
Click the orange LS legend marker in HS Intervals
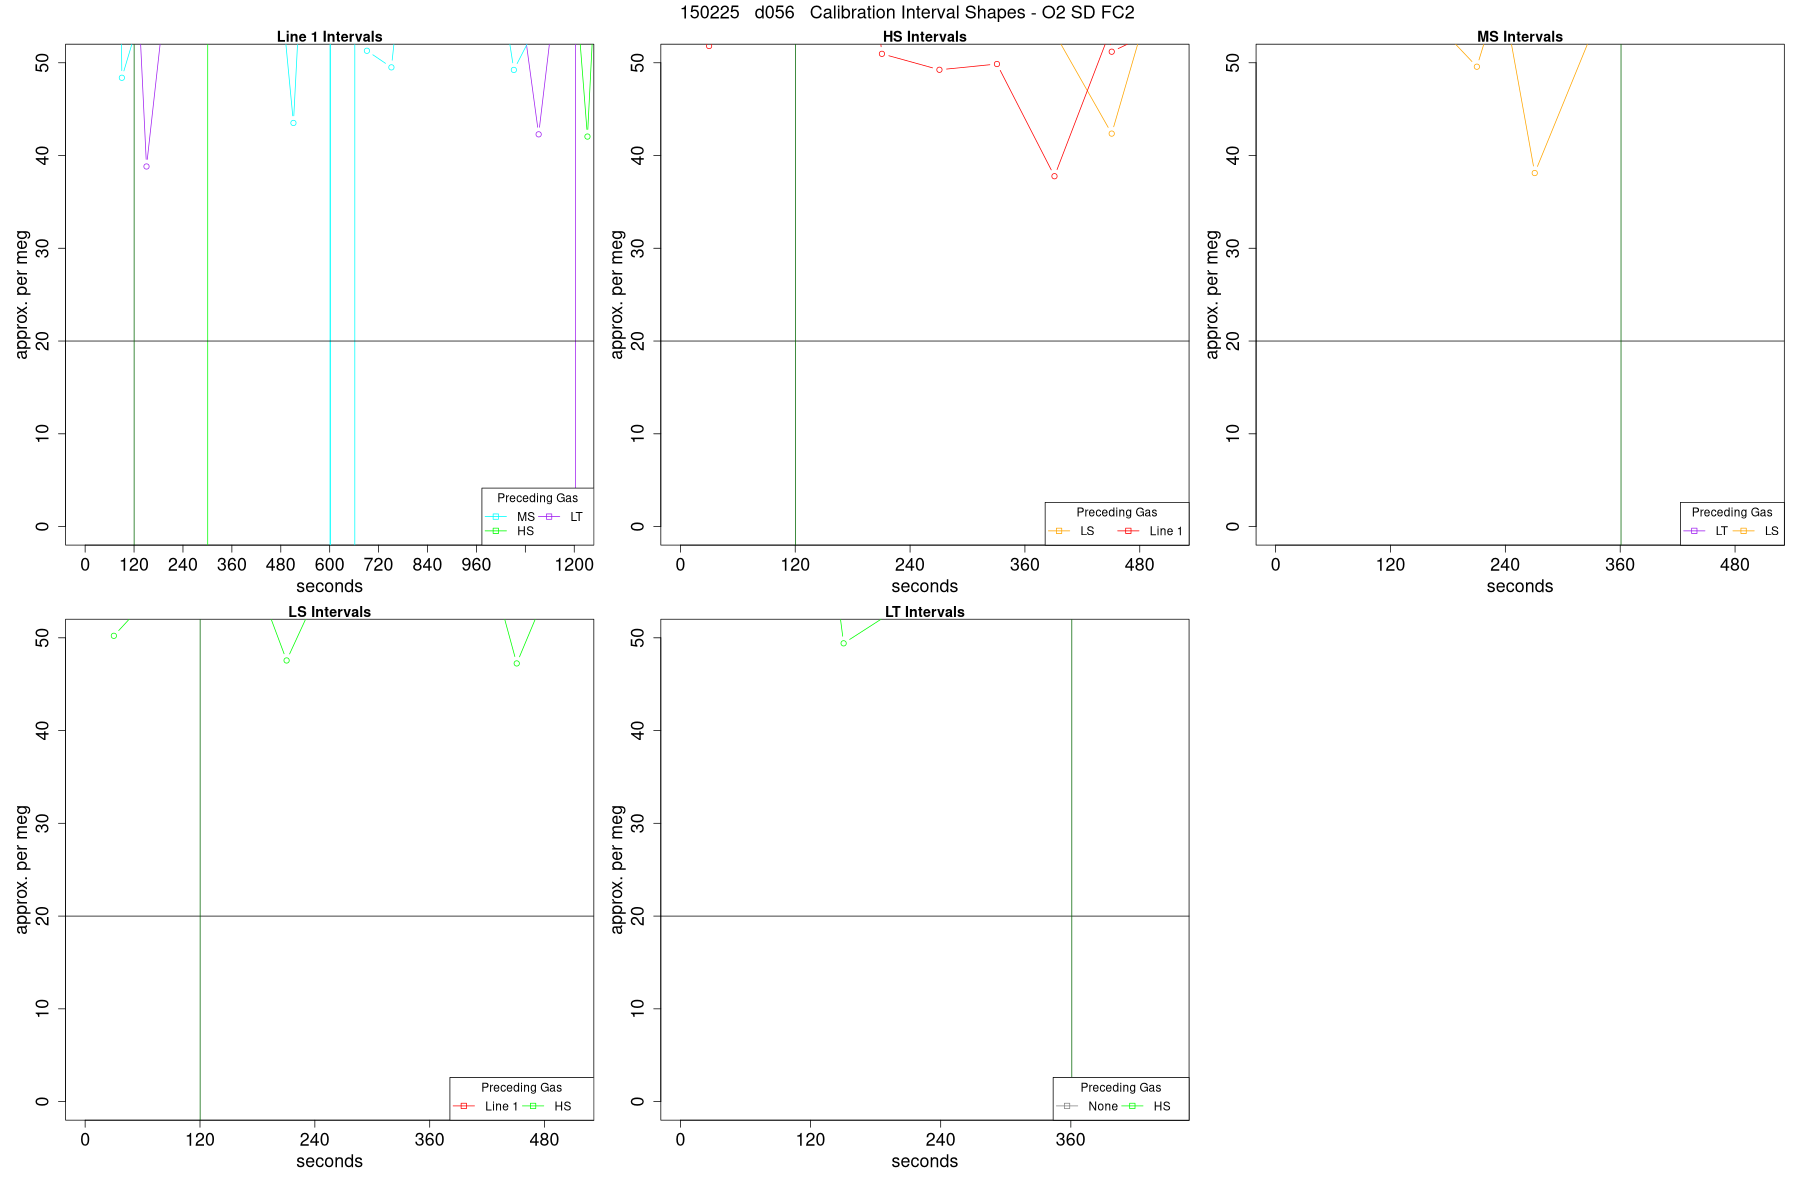1059,531
